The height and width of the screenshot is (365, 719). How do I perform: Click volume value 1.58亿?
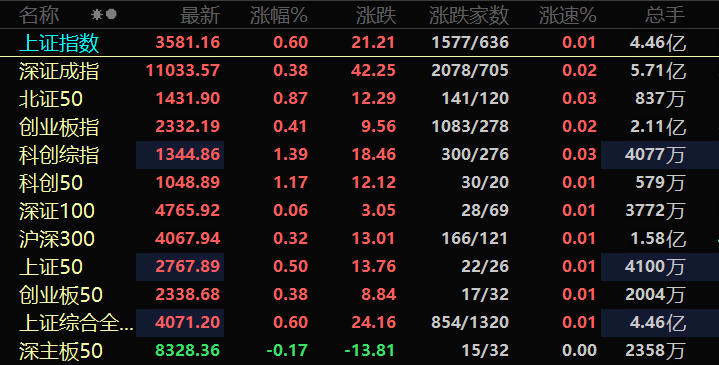click(658, 238)
